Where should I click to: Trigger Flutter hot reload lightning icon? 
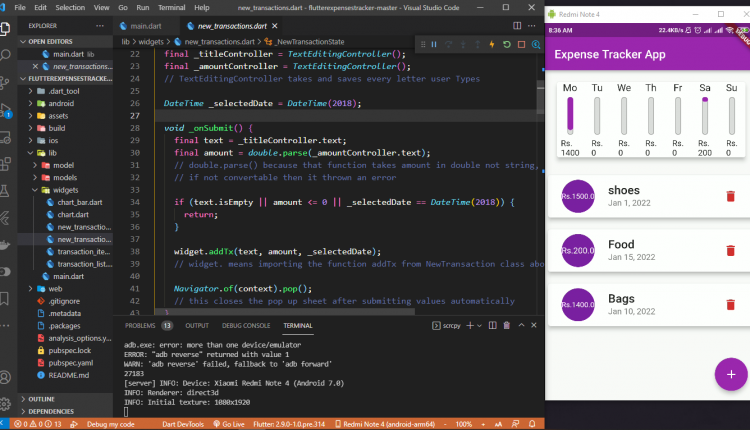[x=492, y=44]
